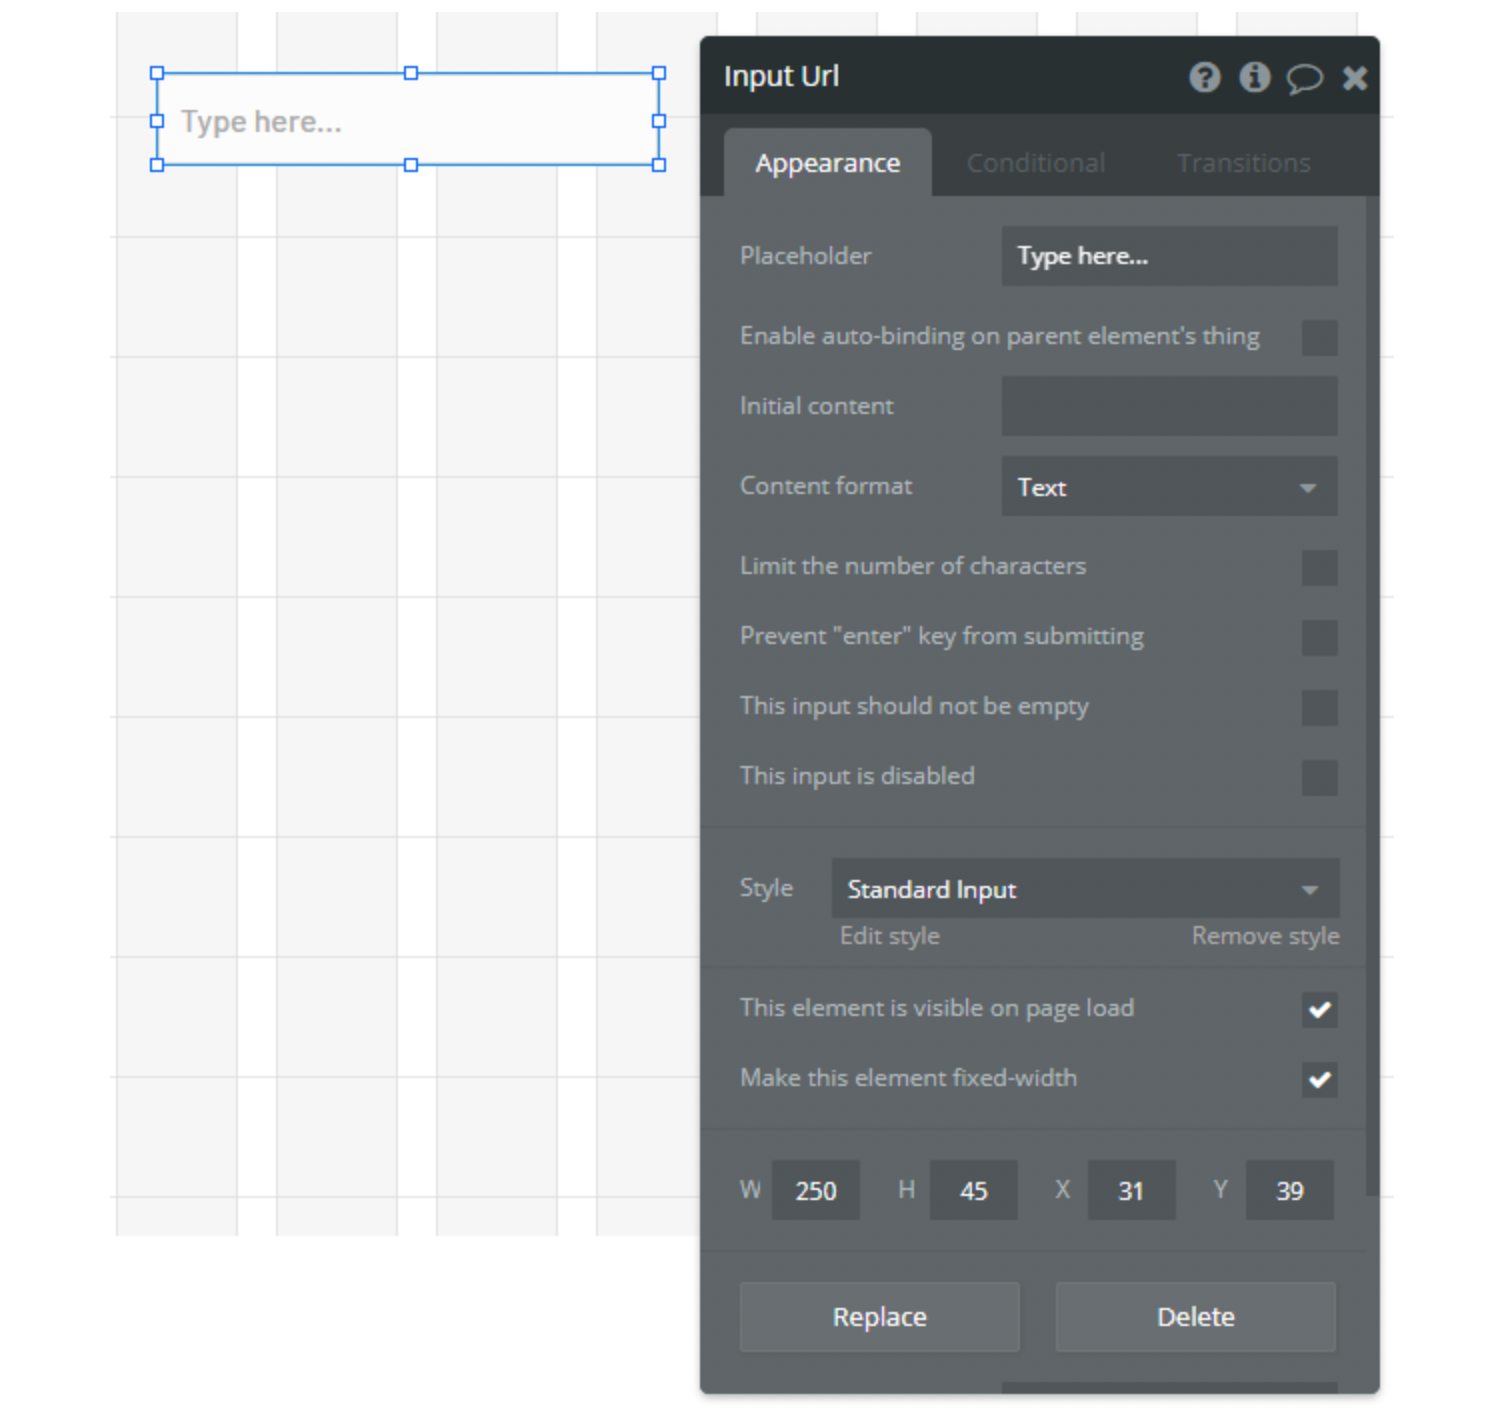Click the H height field showing 45
This screenshot has width=1500, height=1408.
click(x=973, y=1190)
